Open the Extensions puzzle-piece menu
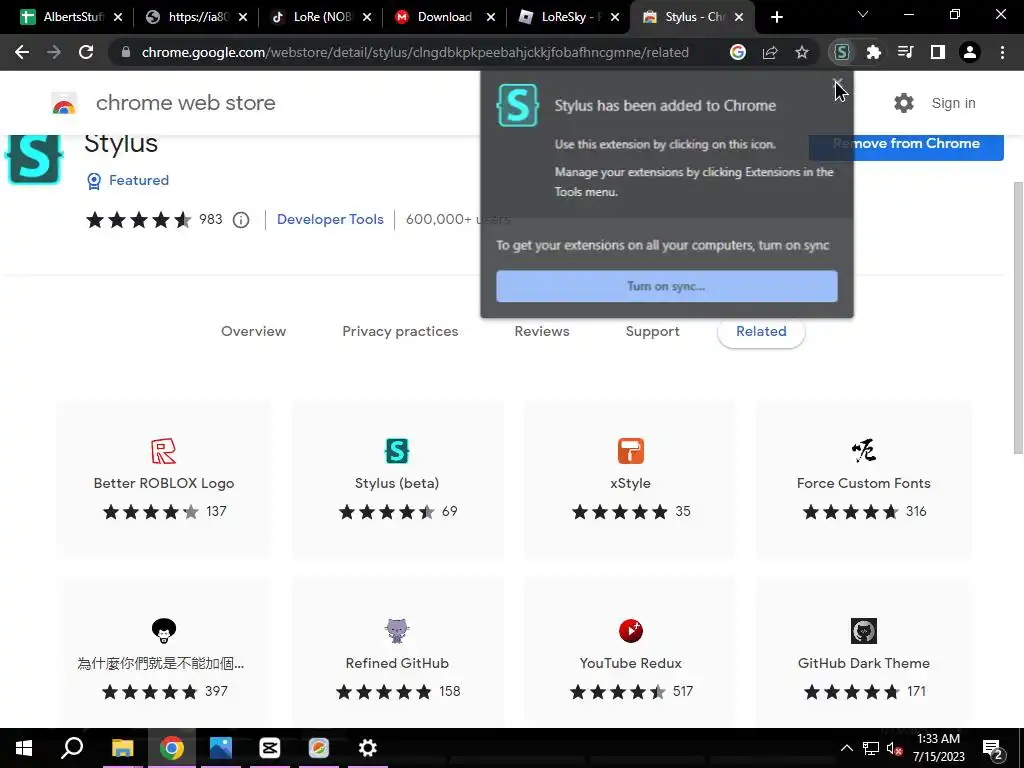The width and height of the screenshot is (1024, 768). click(x=873, y=52)
